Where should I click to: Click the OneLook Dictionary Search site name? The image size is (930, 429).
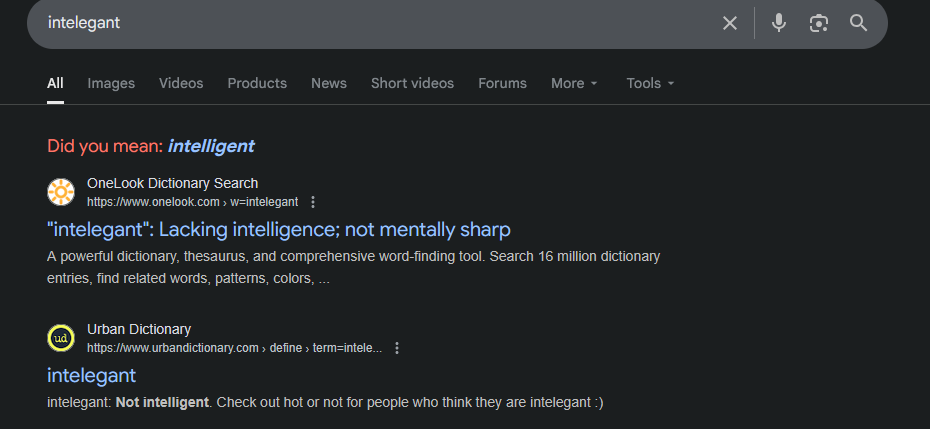pos(173,183)
